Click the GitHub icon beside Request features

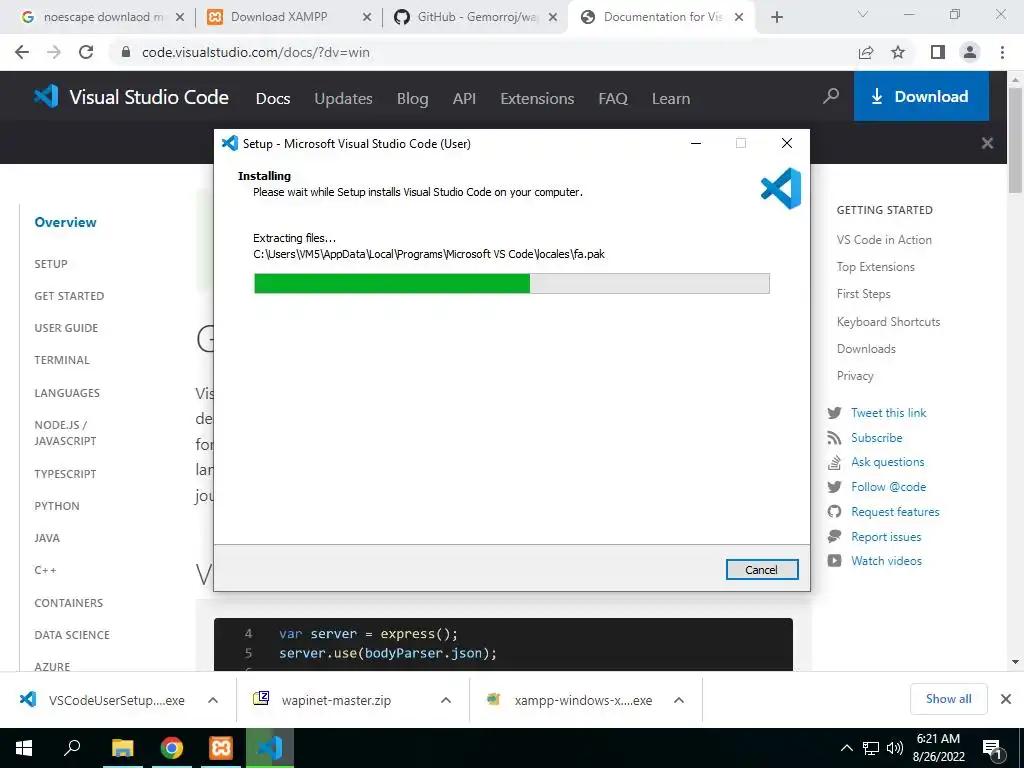coord(834,511)
